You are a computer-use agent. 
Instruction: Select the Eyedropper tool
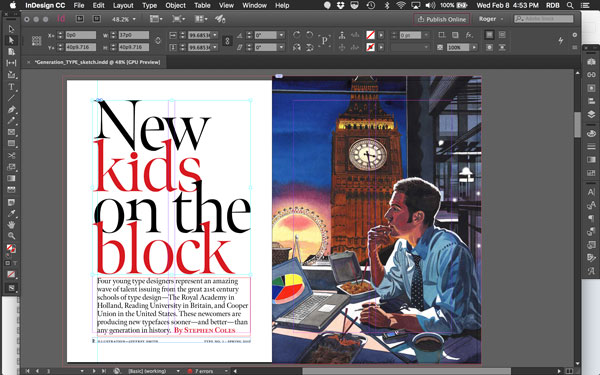point(11,213)
